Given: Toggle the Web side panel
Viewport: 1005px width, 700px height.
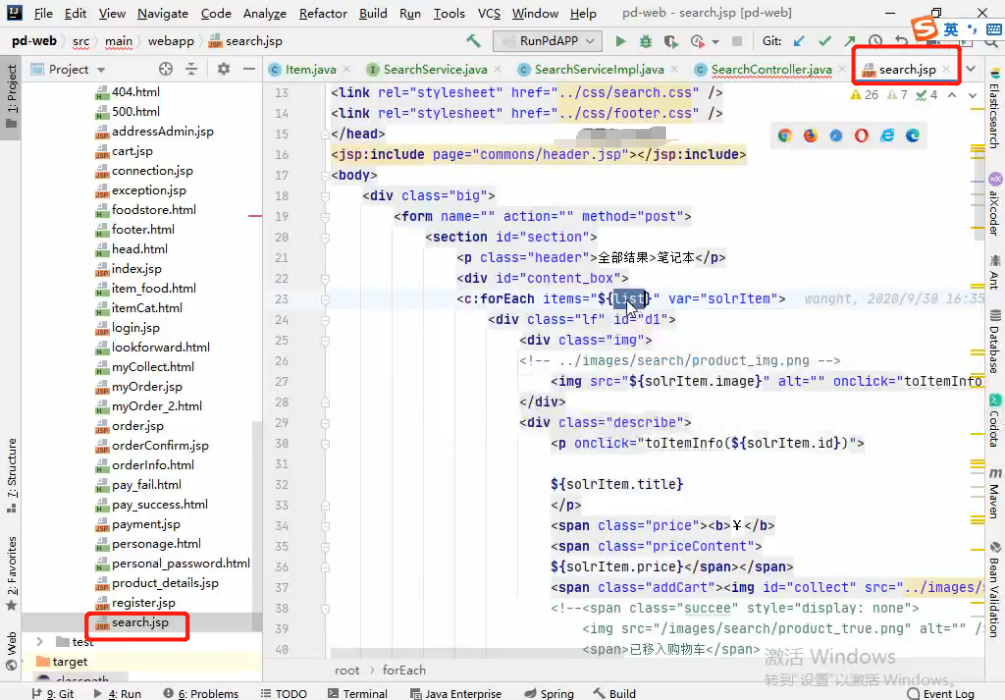Looking at the screenshot, I should tap(12, 651).
